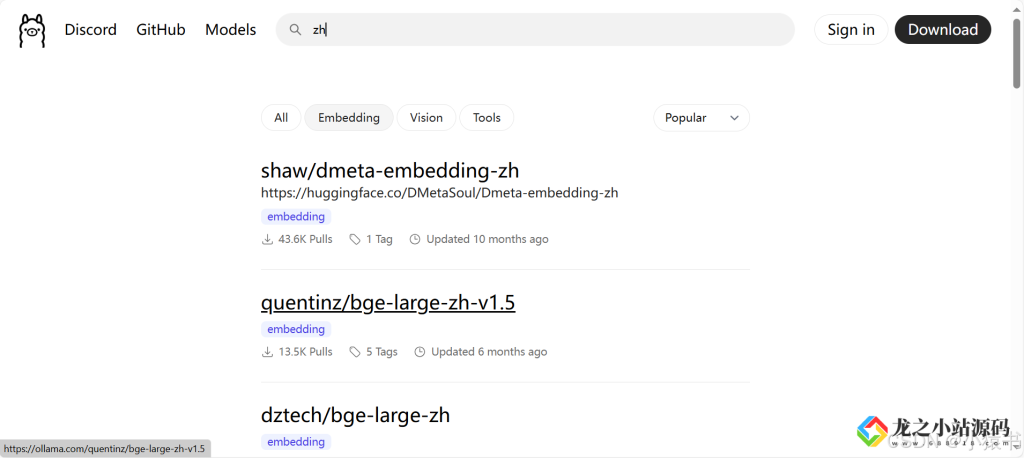Select the Vision filter tab

426,118
